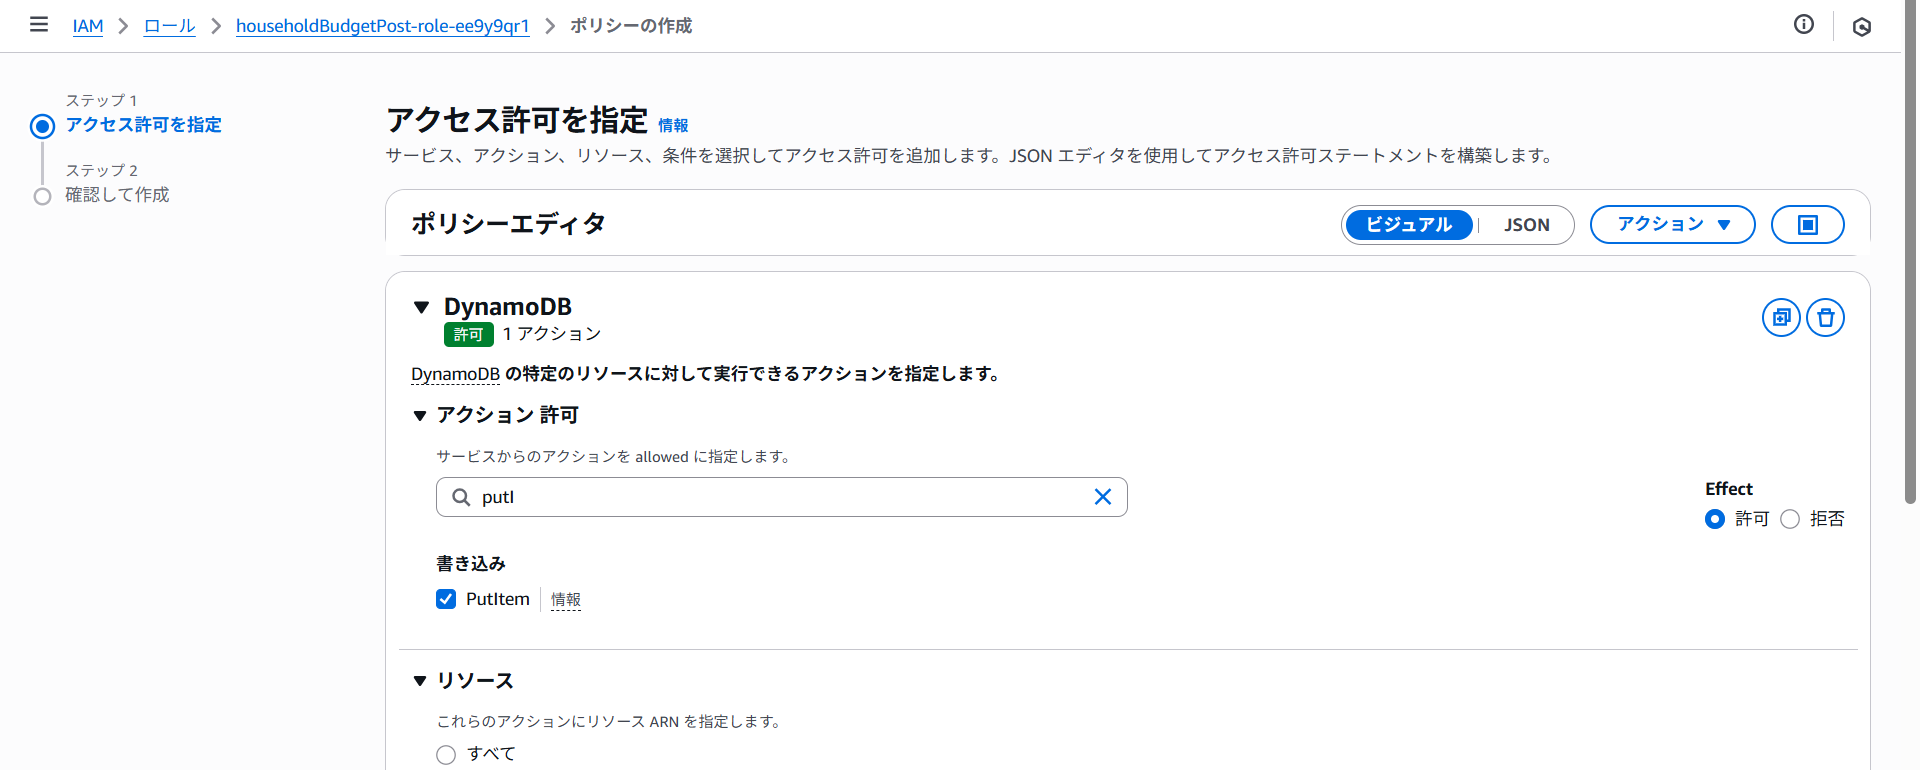This screenshot has width=1920, height=770.
Task: Uncheck the PutItem action checkbox
Action: click(446, 599)
